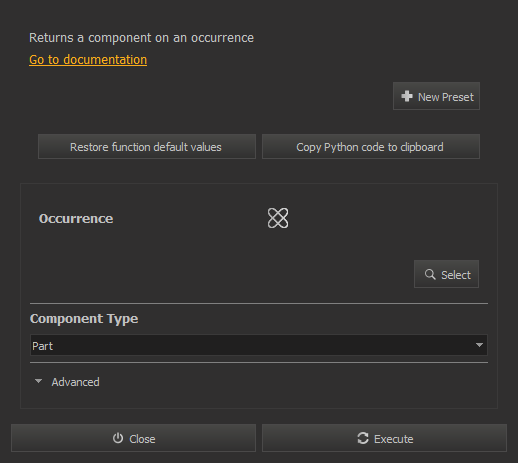The image size is (518, 463).
Task: Choose an occurrence with the Select button
Action: pos(446,274)
